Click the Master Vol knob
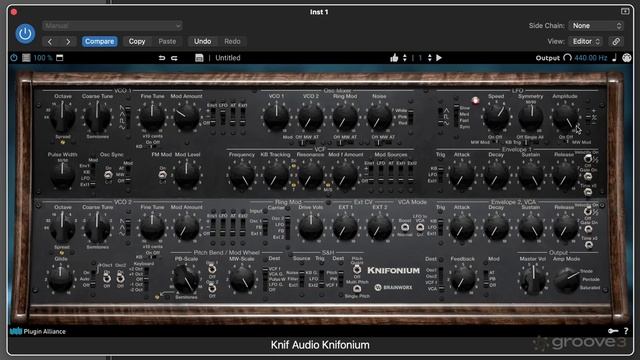 [x=533, y=279]
